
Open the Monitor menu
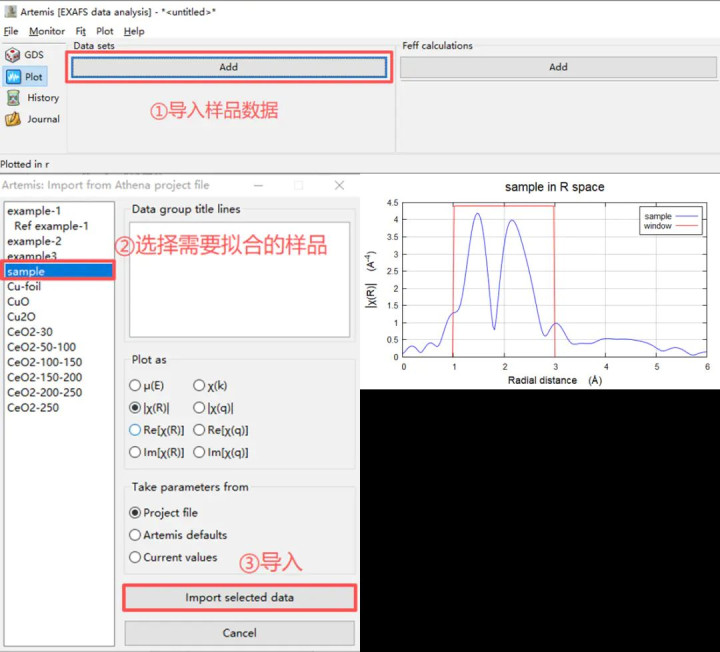click(x=47, y=31)
